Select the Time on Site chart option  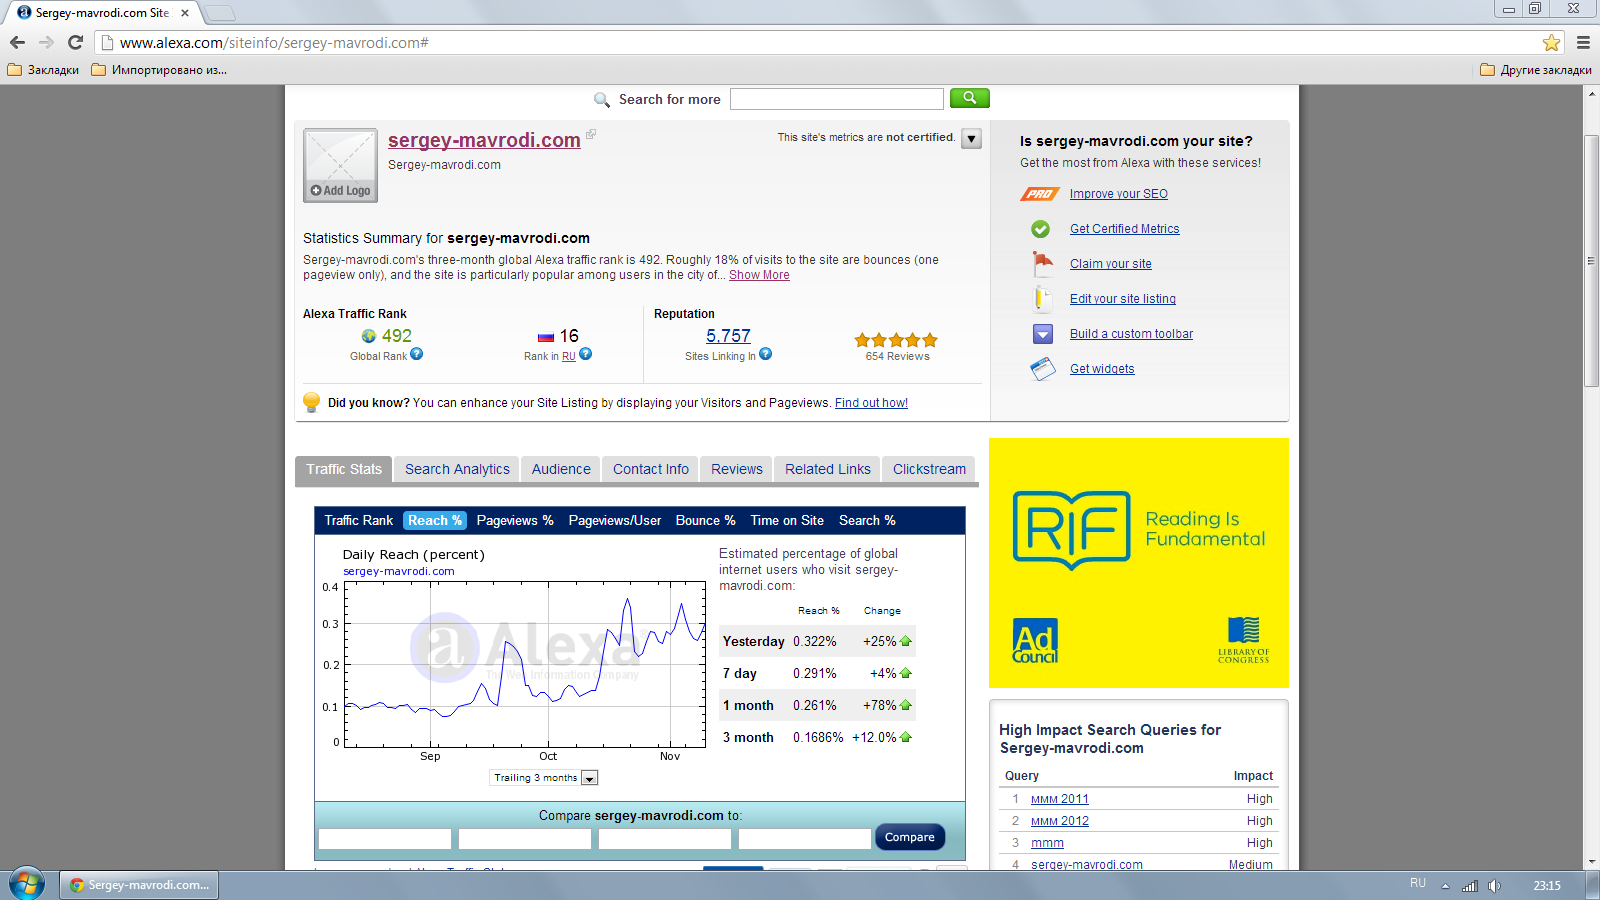(787, 520)
